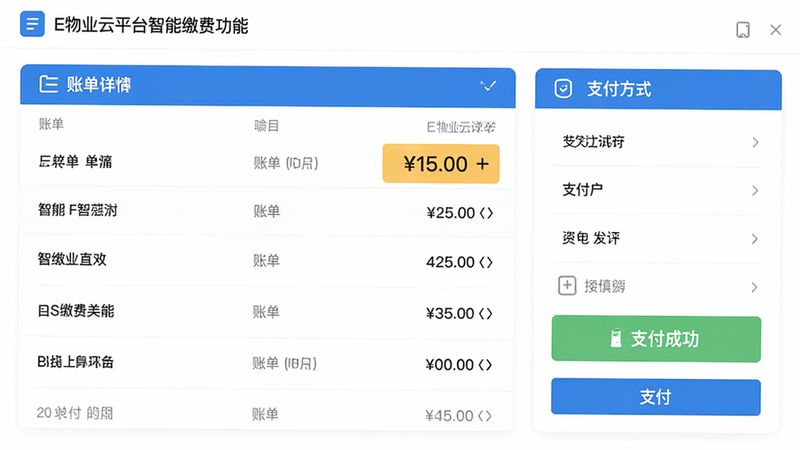Viewport: 800px width, 450px height.
Task: Expand the third payment option ending in 发评
Action: [x=755, y=239]
